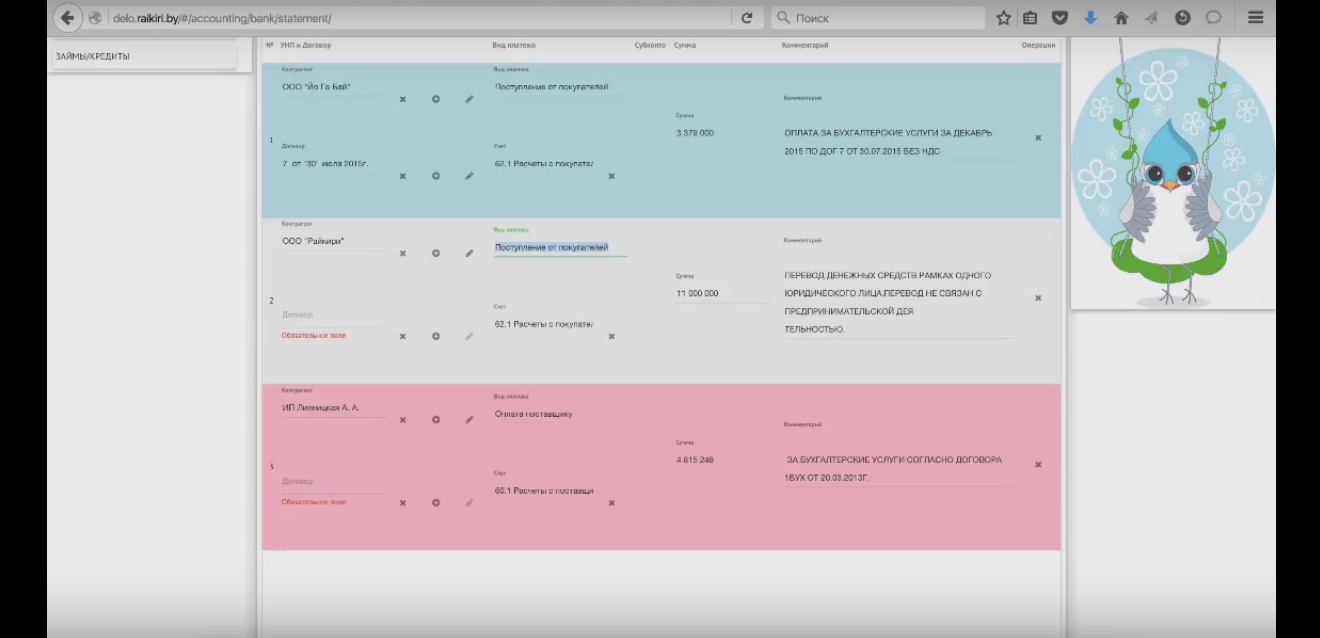This screenshot has height=638, width=1320.
Task: Save page to Pocket icon
Action: tap(1060, 18)
